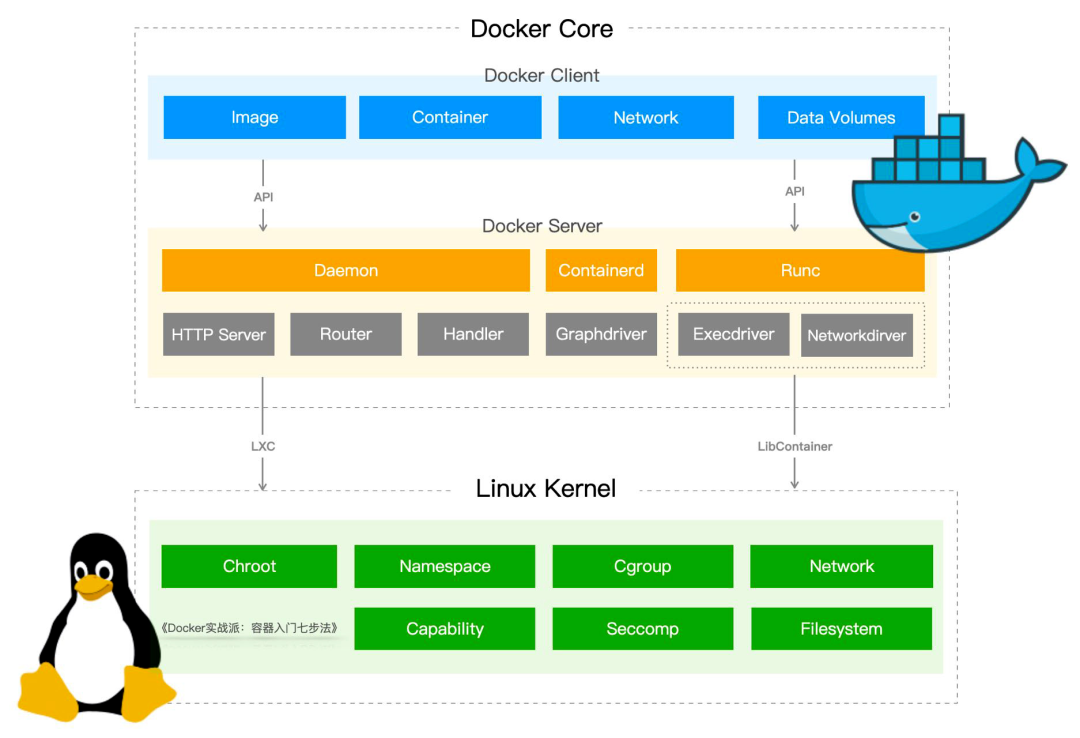Click the green Chroot block
This screenshot has width=1080, height=738.
(x=249, y=566)
